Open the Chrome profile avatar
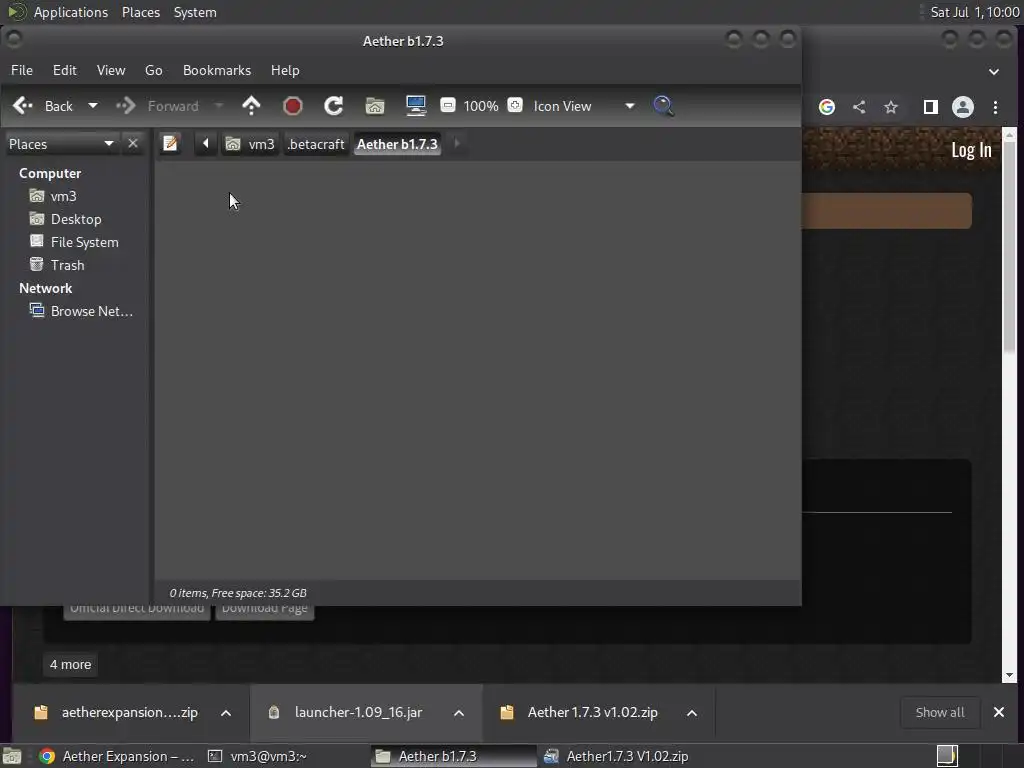This screenshot has width=1024, height=768. (x=963, y=107)
